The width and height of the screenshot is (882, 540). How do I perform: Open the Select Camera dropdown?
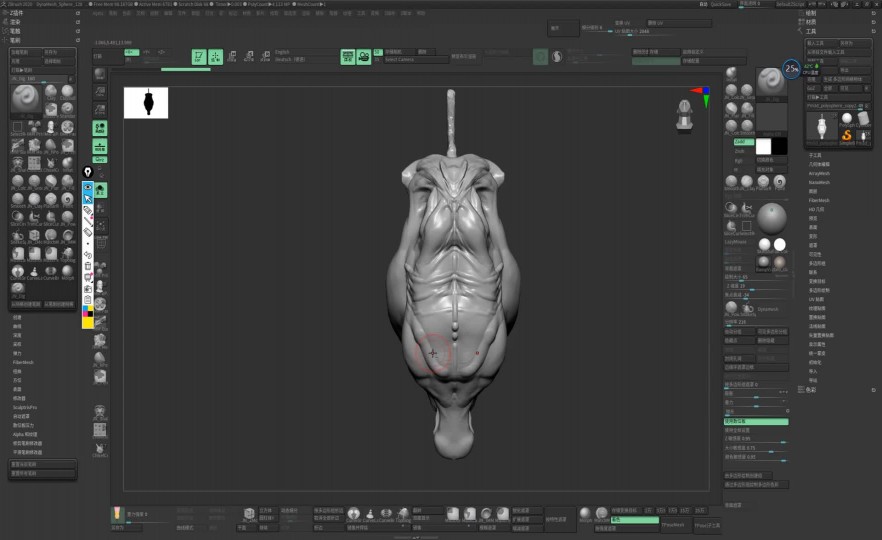tap(416, 60)
